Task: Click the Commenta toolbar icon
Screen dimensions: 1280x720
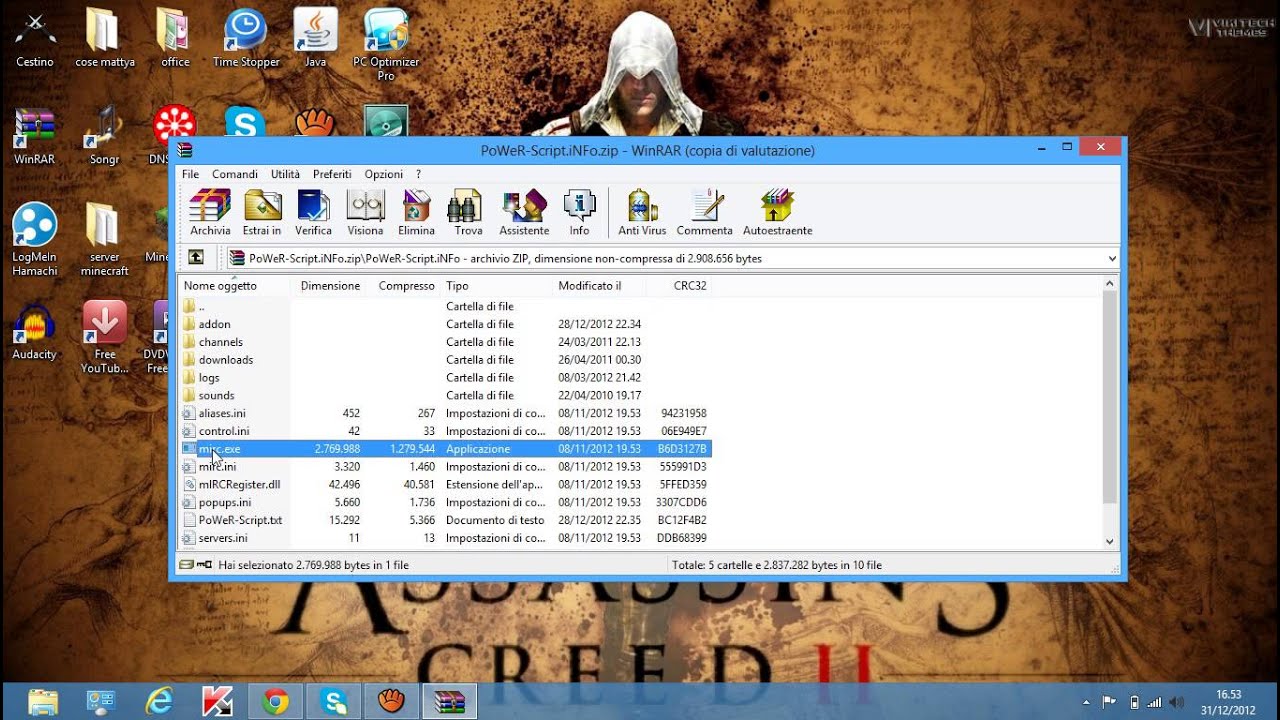Action: (705, 212)
